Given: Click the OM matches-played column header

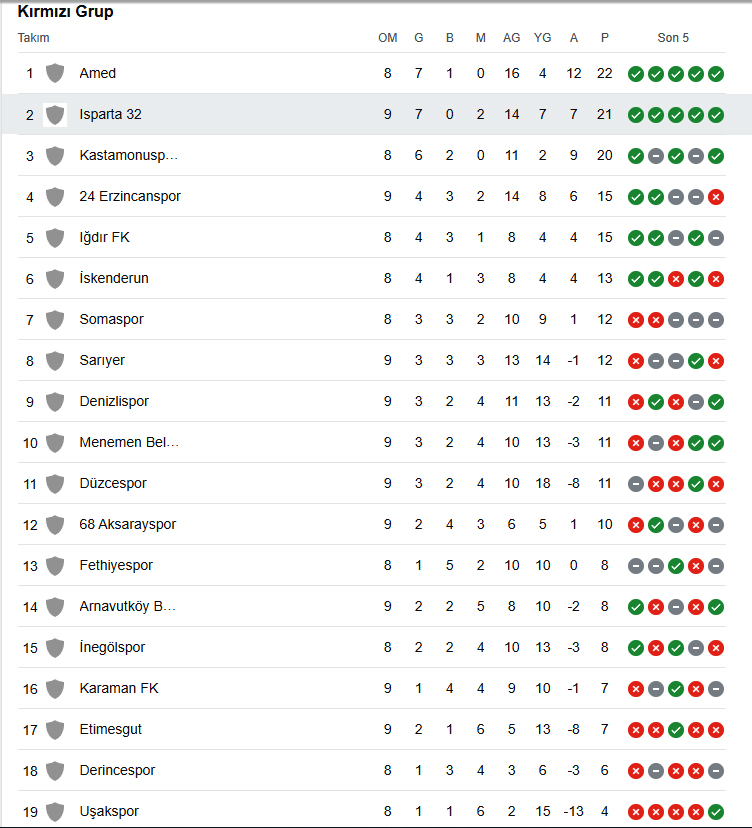Looking at the screenshot, I should tap(388, 37).
